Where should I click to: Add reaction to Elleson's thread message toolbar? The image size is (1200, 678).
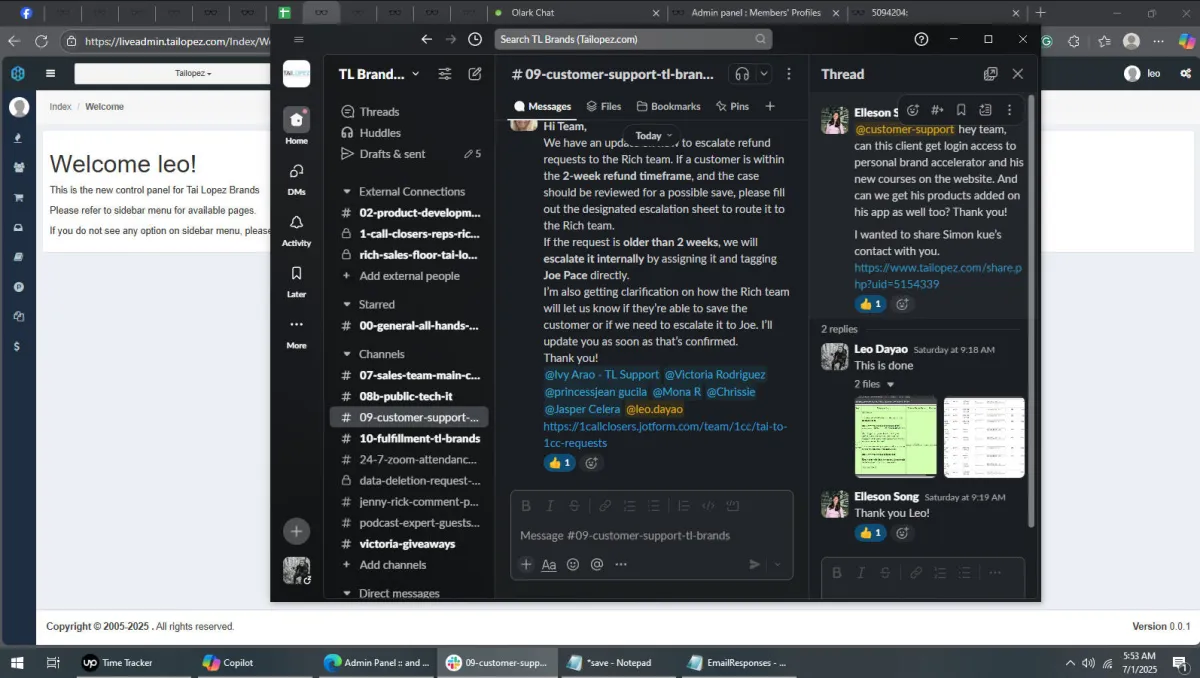pyautogui.click(x=913, y=110)
